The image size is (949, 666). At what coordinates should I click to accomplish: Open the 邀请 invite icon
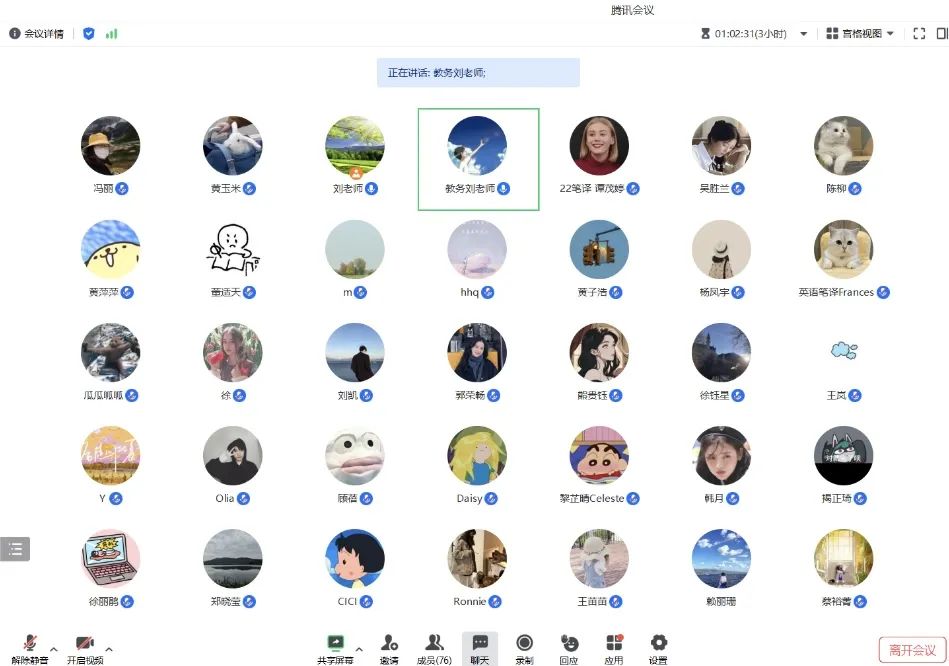coord(389,644)
